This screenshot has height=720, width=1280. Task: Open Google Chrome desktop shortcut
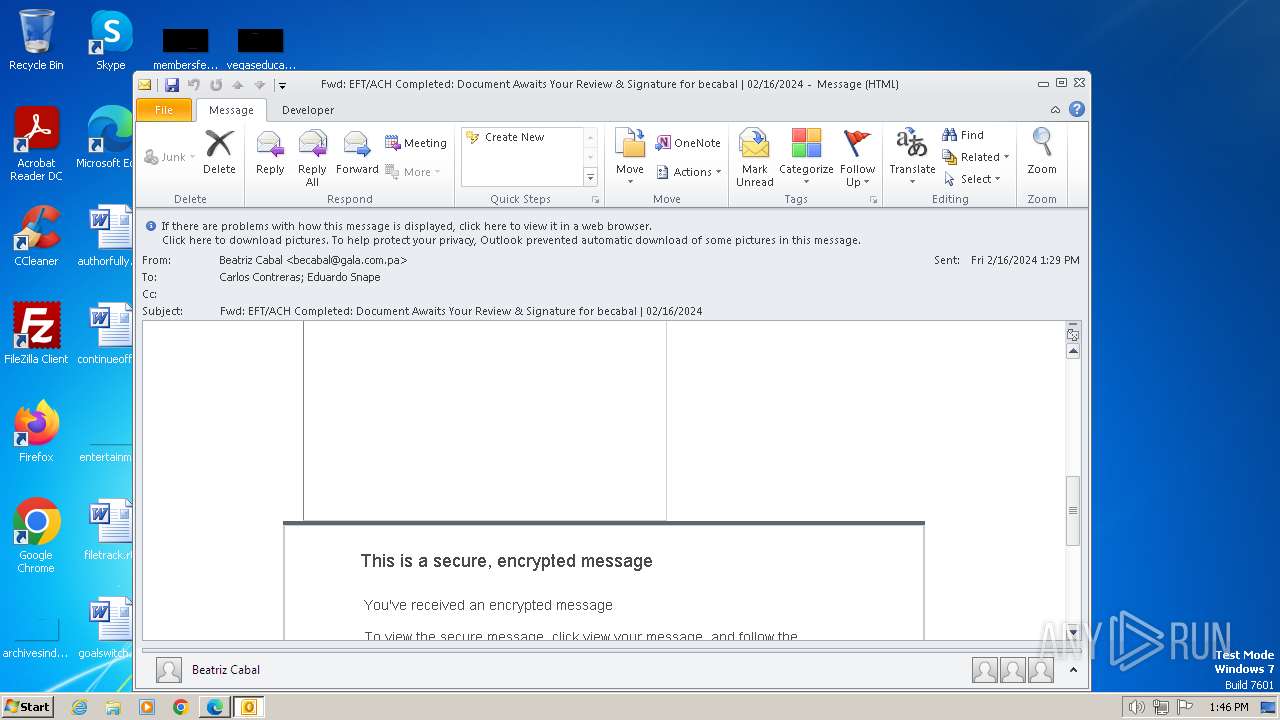point(36,536)
